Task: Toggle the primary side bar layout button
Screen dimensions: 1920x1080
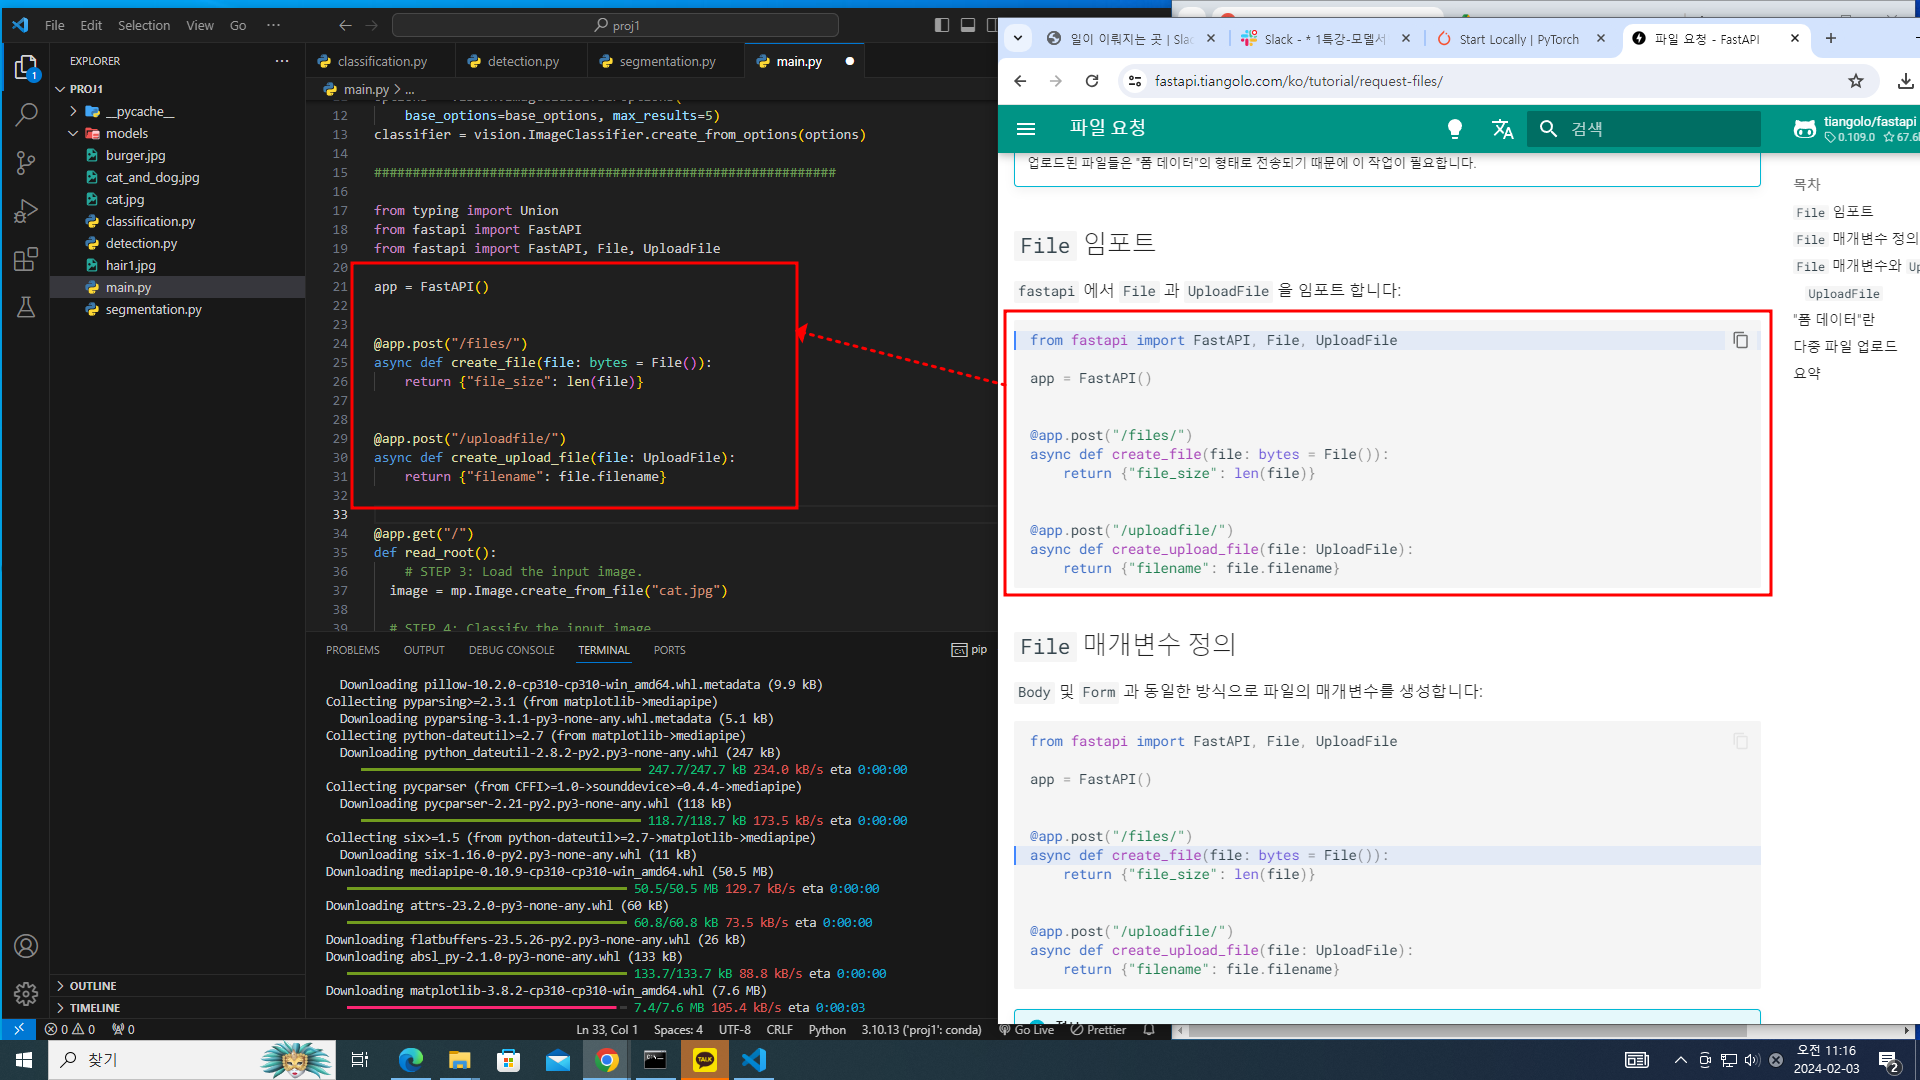Action: [942, 25]
